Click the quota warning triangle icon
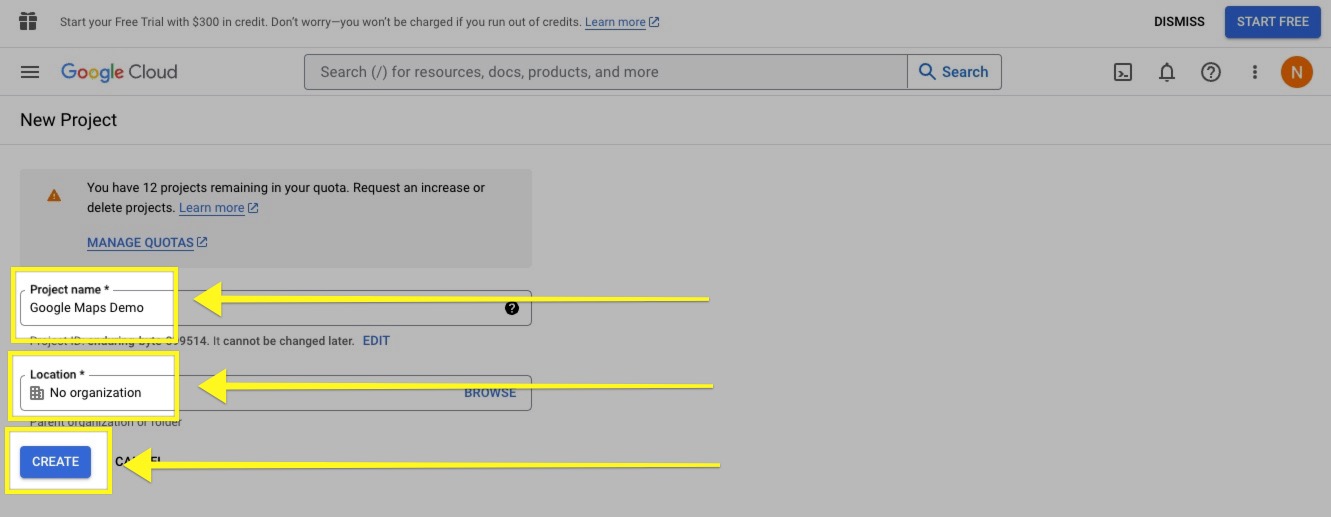Screen dimensions: 1331x517 tap(54, 196)
